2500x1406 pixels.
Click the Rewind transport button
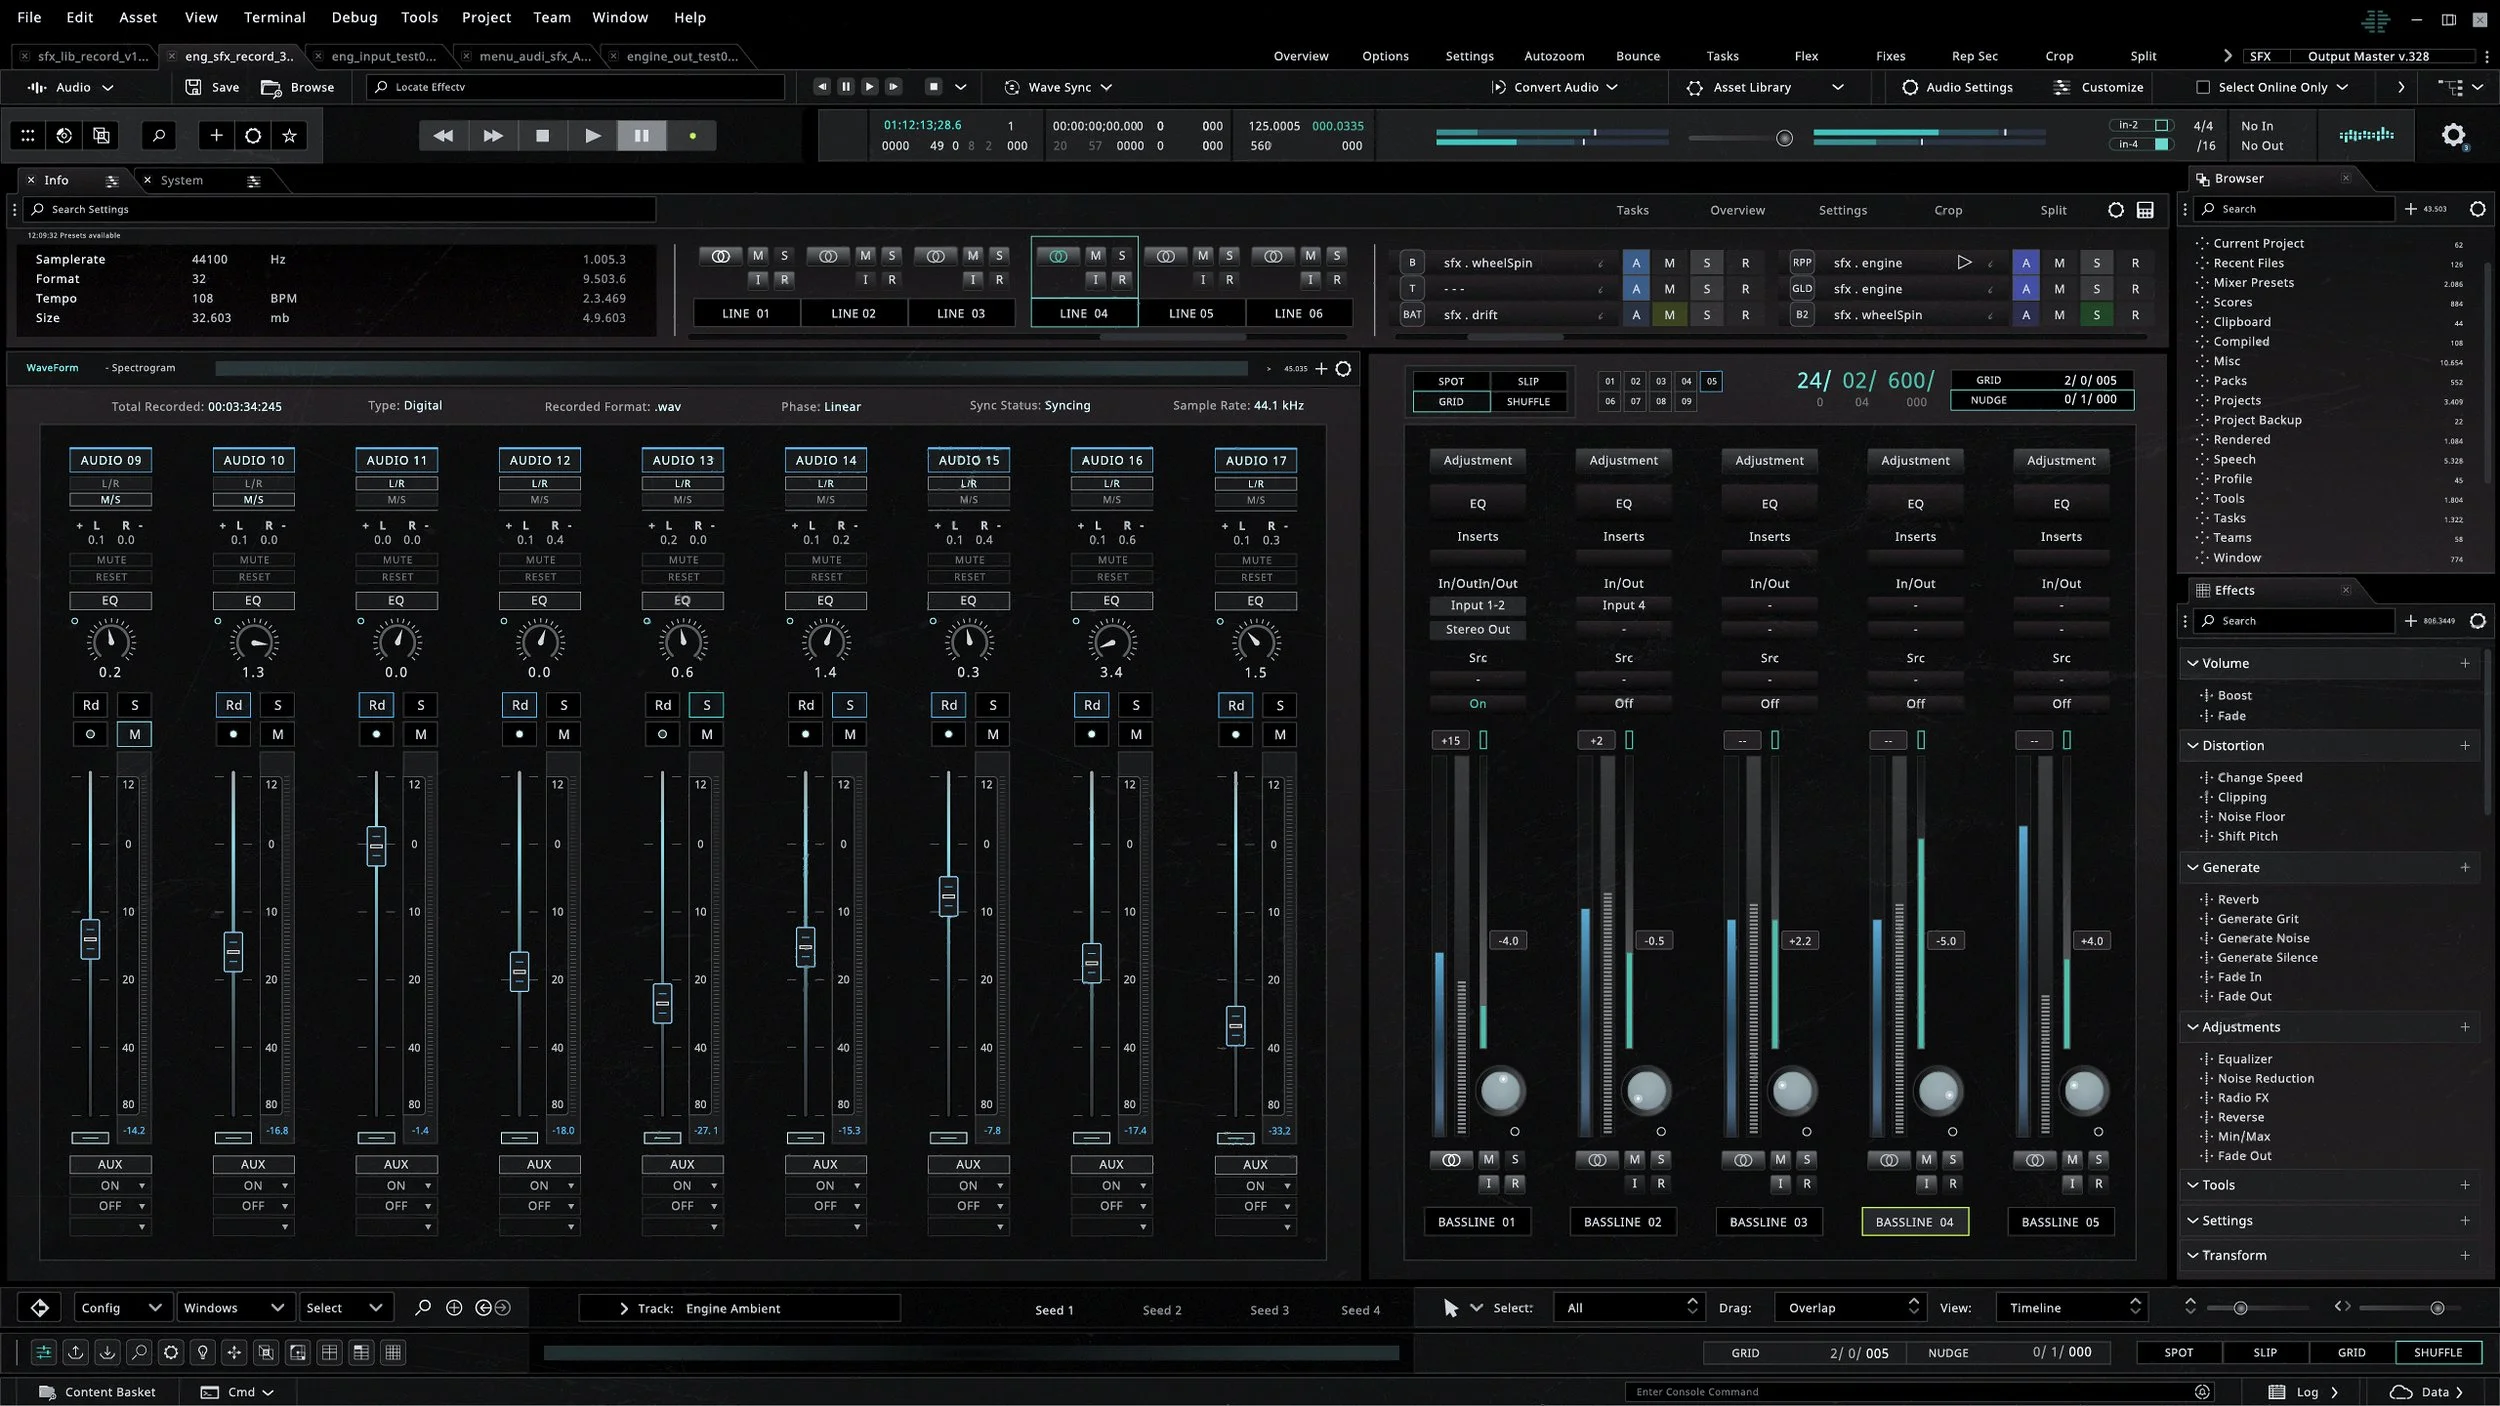(x=443, y=136)
